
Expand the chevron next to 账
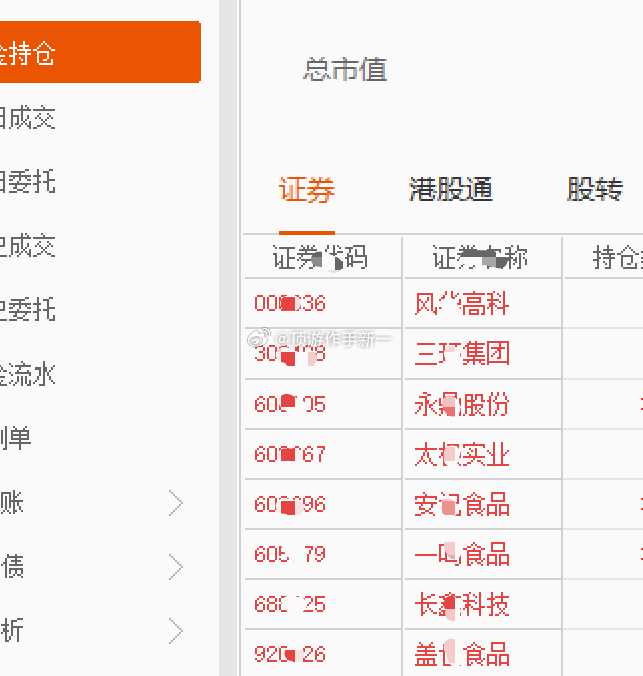[176, 503]
